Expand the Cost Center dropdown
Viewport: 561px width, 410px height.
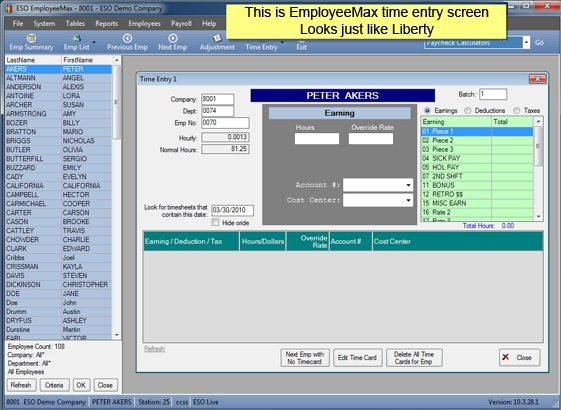[x=408, y=200]
